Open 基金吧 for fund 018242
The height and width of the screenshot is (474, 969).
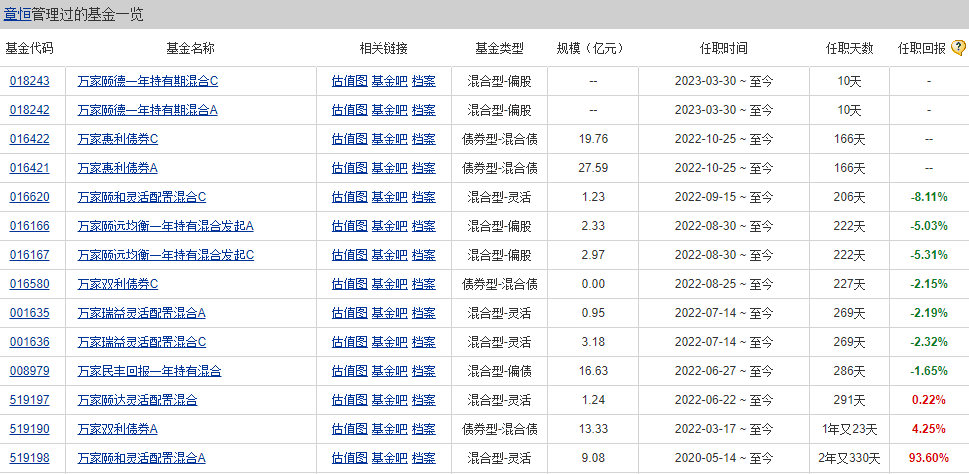[389, 110]
